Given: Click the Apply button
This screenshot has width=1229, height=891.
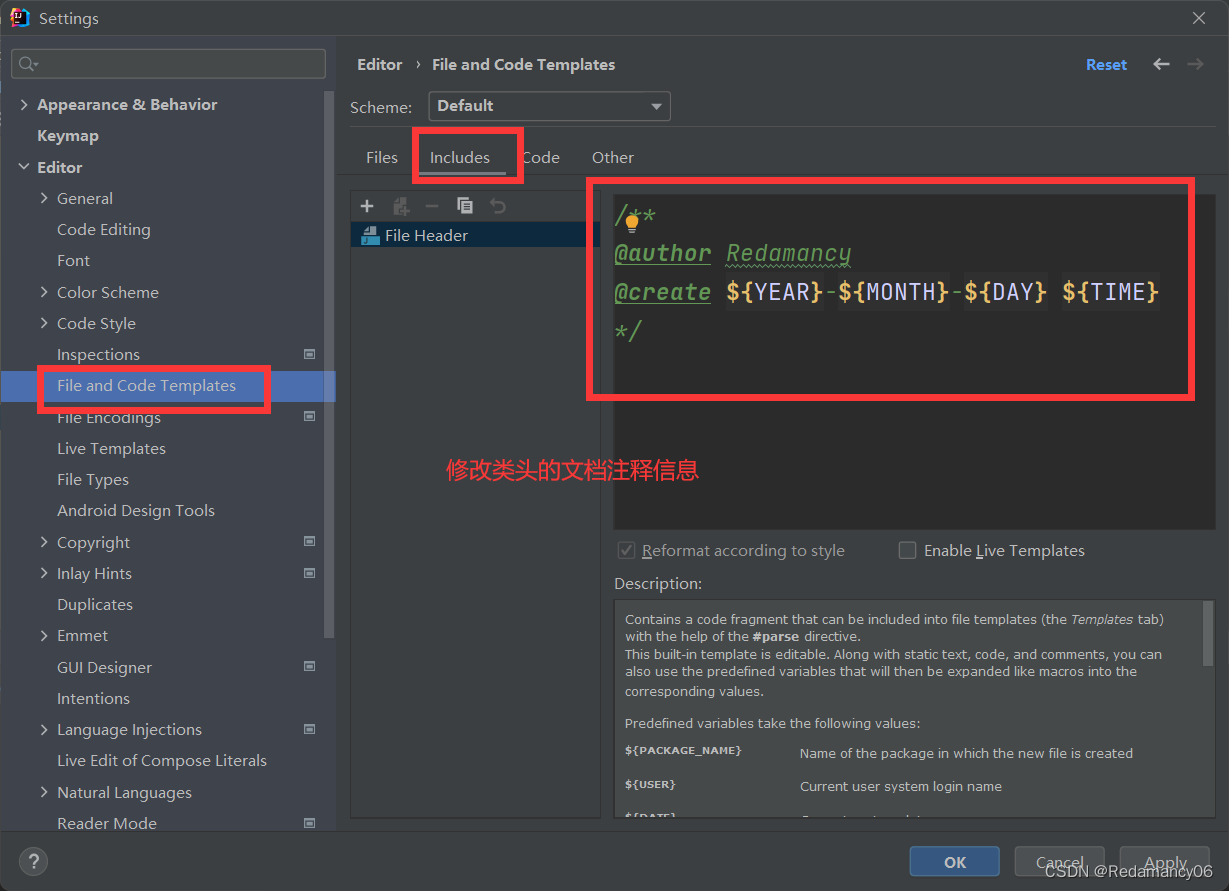Looking at the screenshot, I should [1165, 862].
